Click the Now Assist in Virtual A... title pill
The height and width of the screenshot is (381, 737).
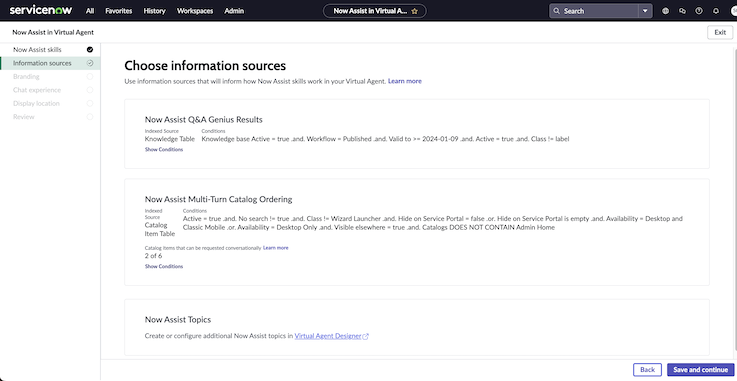[375, 11]
